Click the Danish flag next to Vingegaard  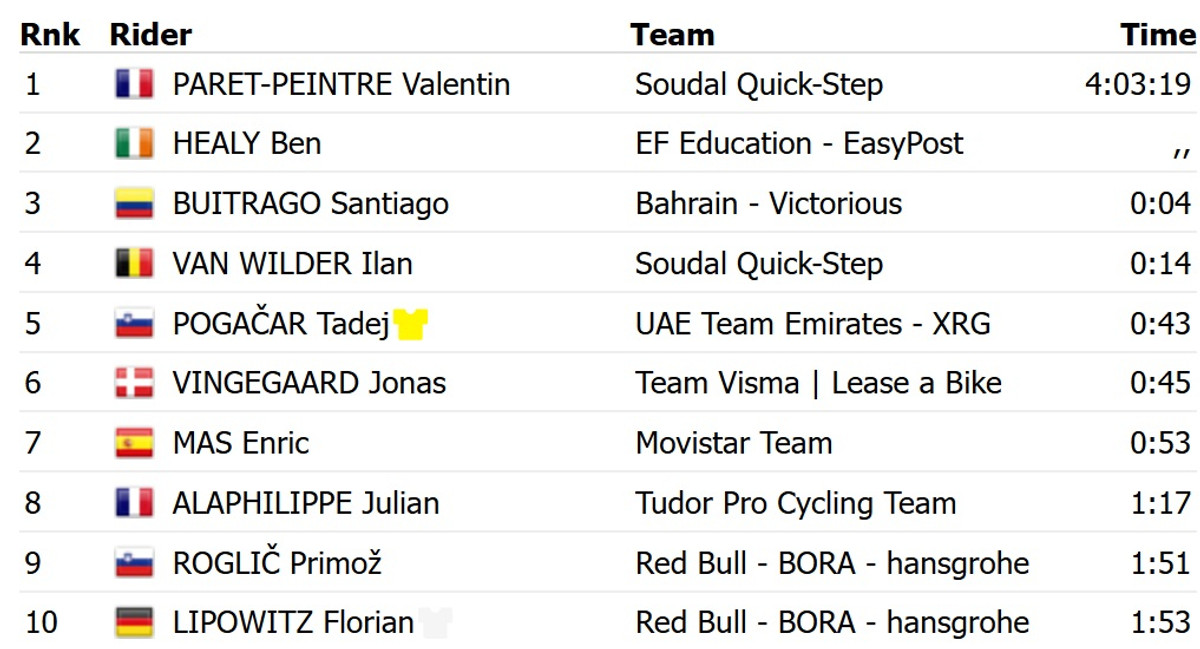point(134,383)
